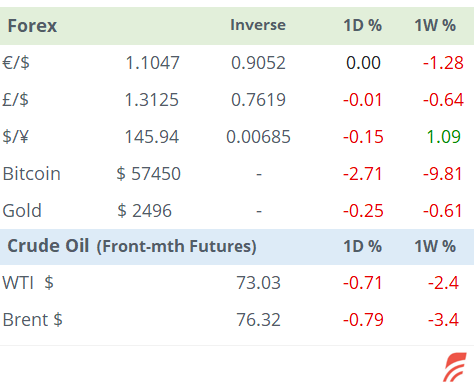Screen dimensions: 474x388
Task: Click the Brent price 76.32
Action: point(258,320)
